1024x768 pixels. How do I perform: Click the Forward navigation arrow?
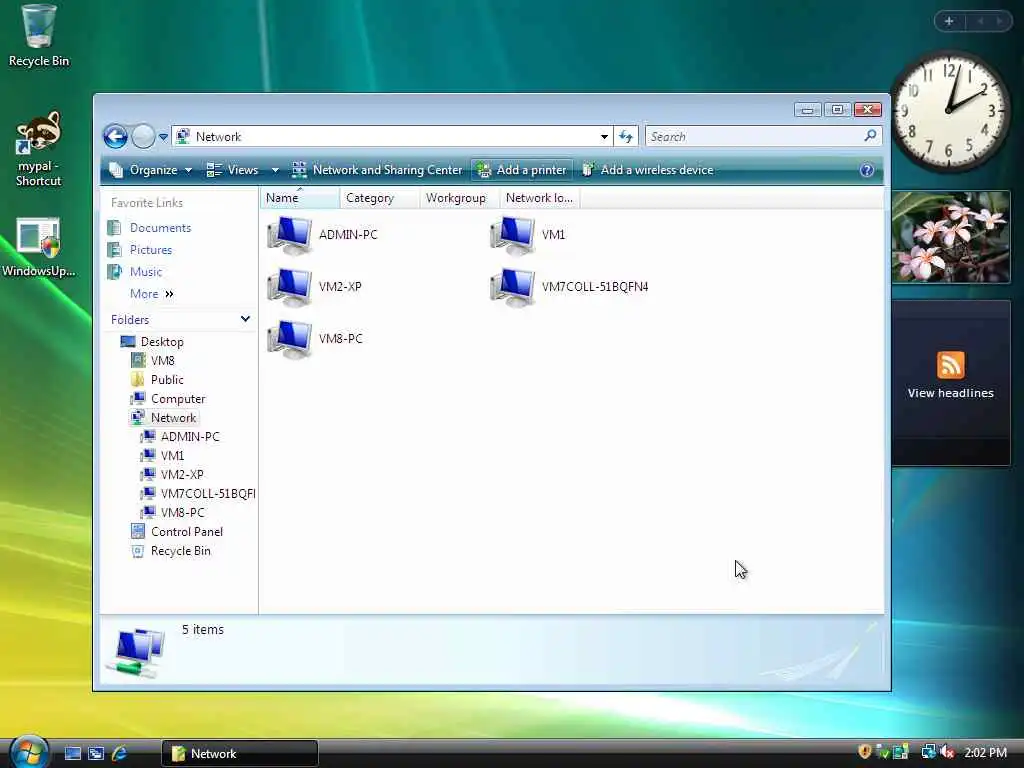tap(142, 136)
